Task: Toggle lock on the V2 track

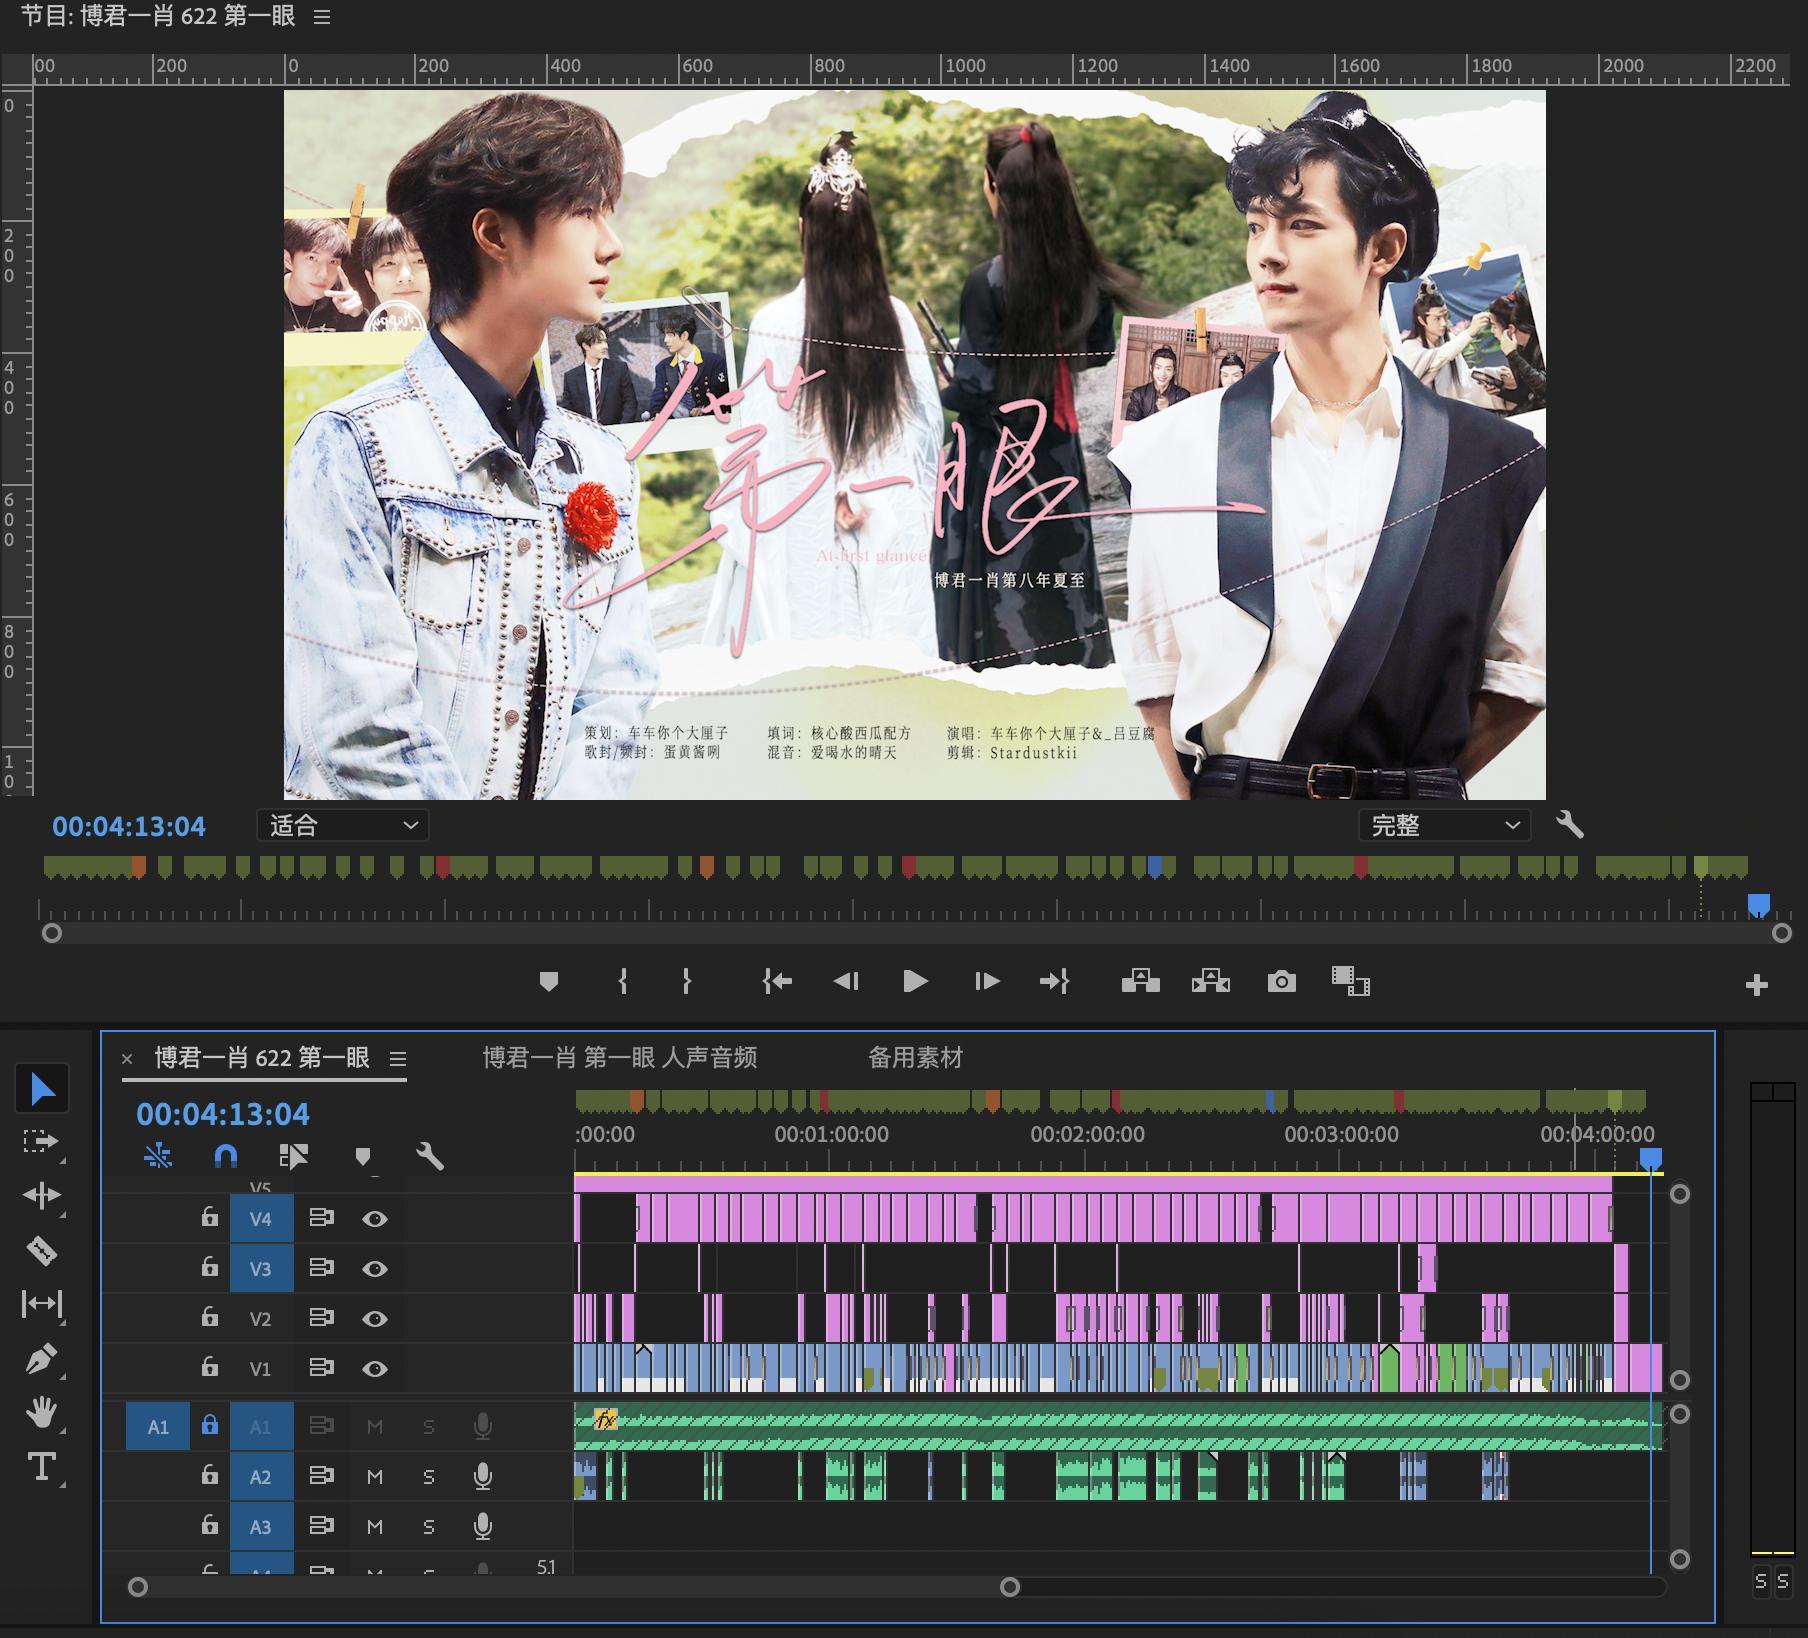Action: click(209, 1317)
